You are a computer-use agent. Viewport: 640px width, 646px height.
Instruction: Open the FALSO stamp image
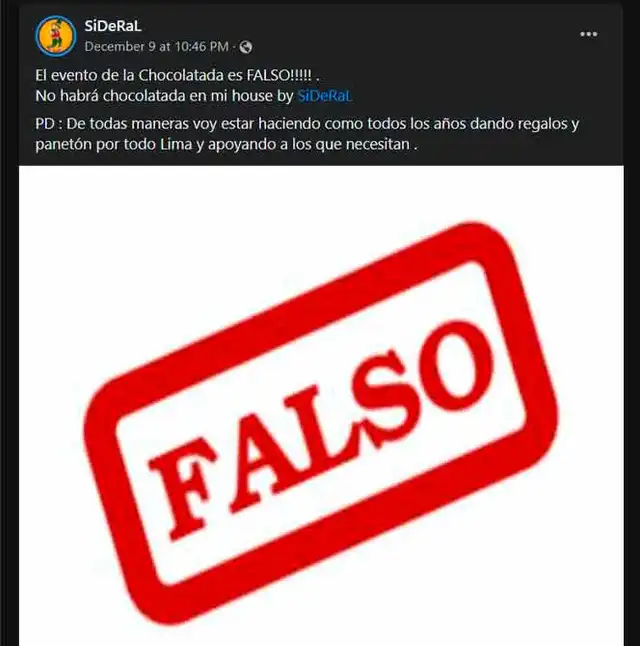(x=321, y=406)
